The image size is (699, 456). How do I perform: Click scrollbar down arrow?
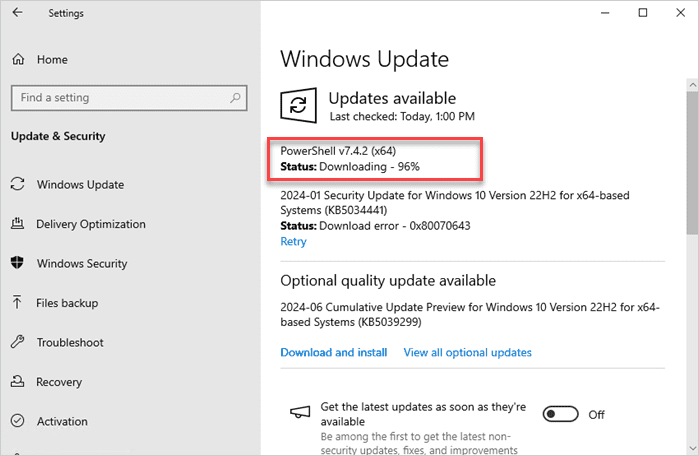(692, 448)
